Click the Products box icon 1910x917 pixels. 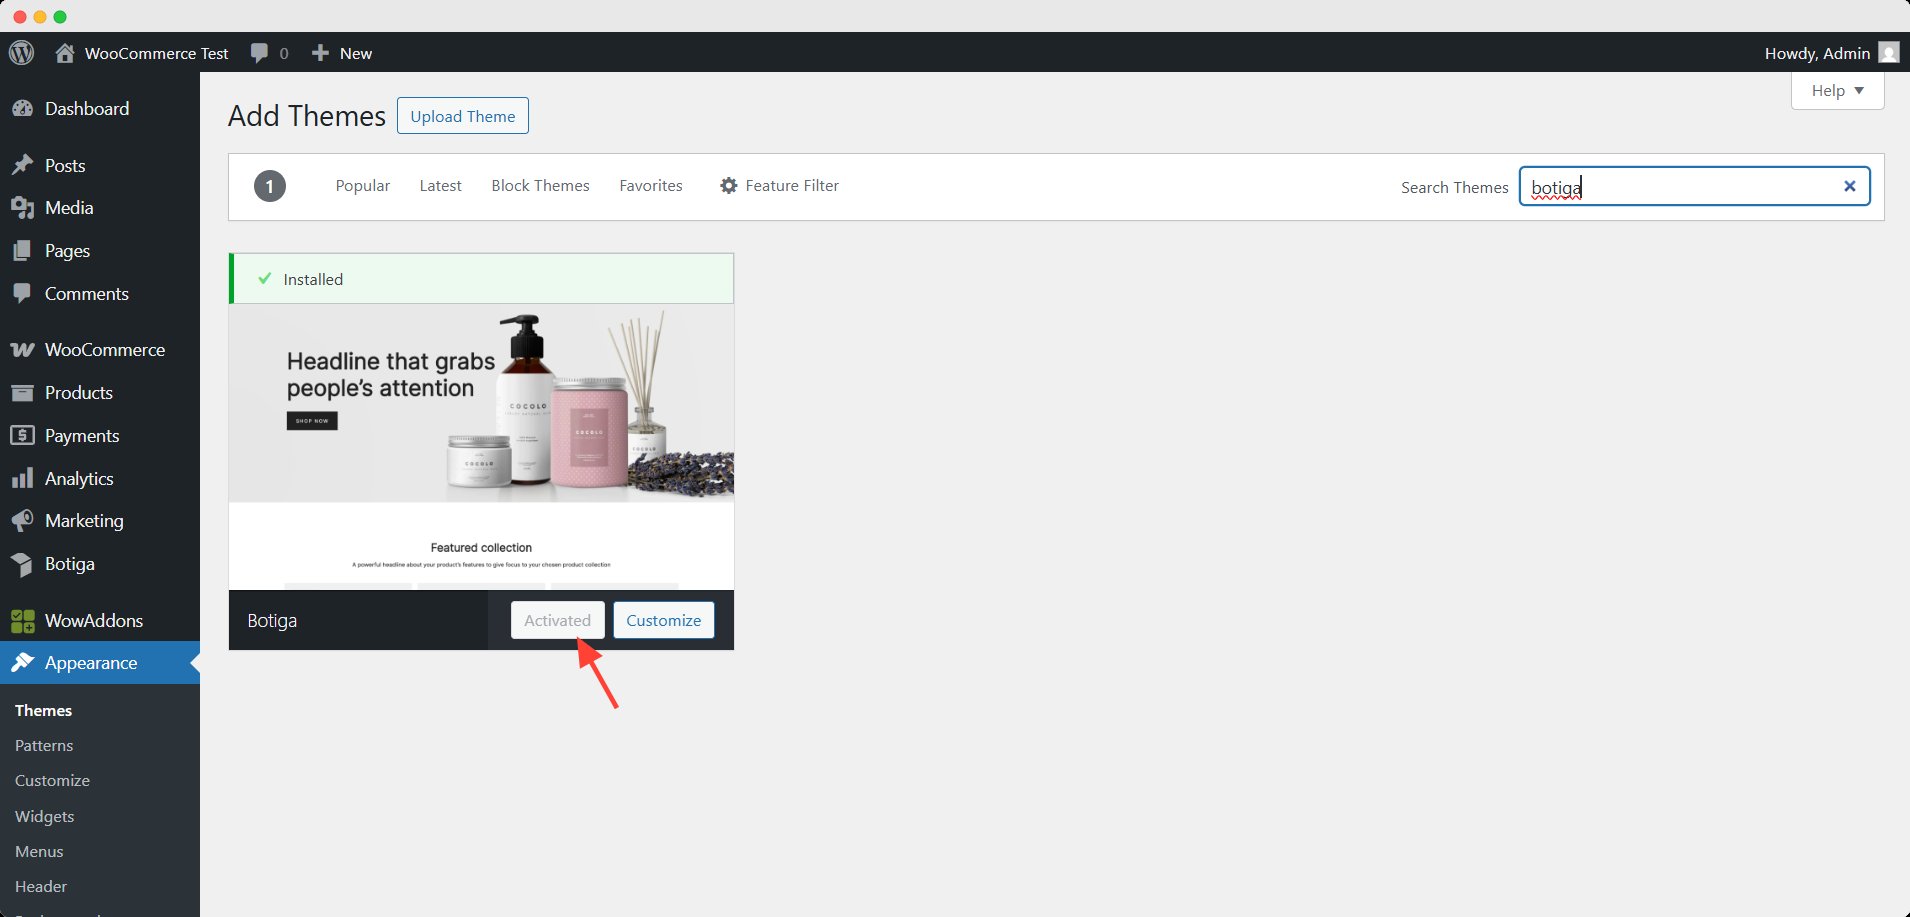[x=22, y=393]
